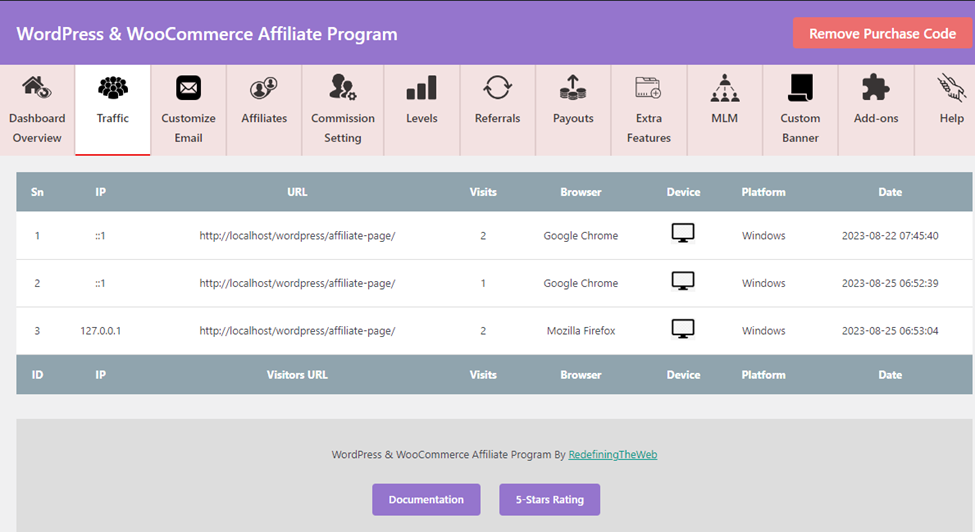Switch to the Dashboard Overview tab label
Viewport: 975px width, 532px height.
coord(37,128)
